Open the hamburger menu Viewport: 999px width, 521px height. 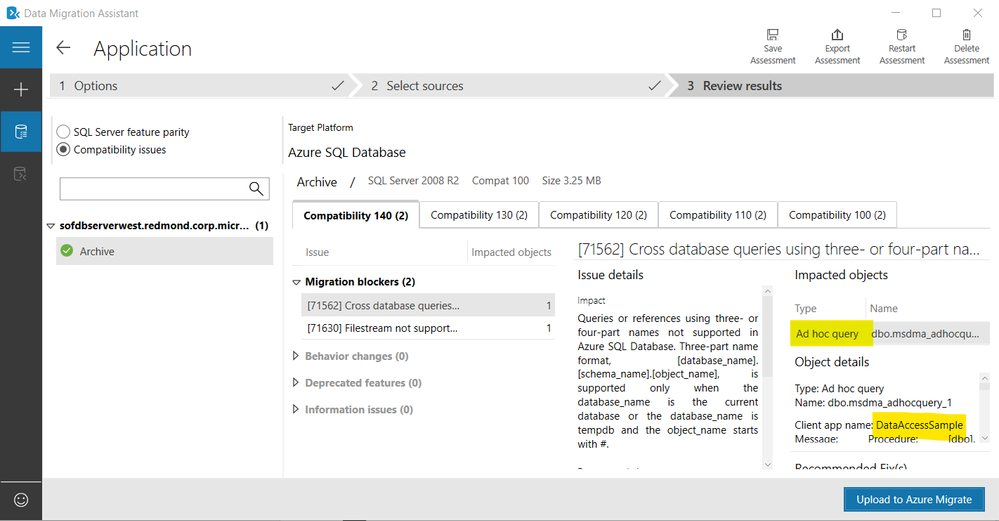(21, 47)
